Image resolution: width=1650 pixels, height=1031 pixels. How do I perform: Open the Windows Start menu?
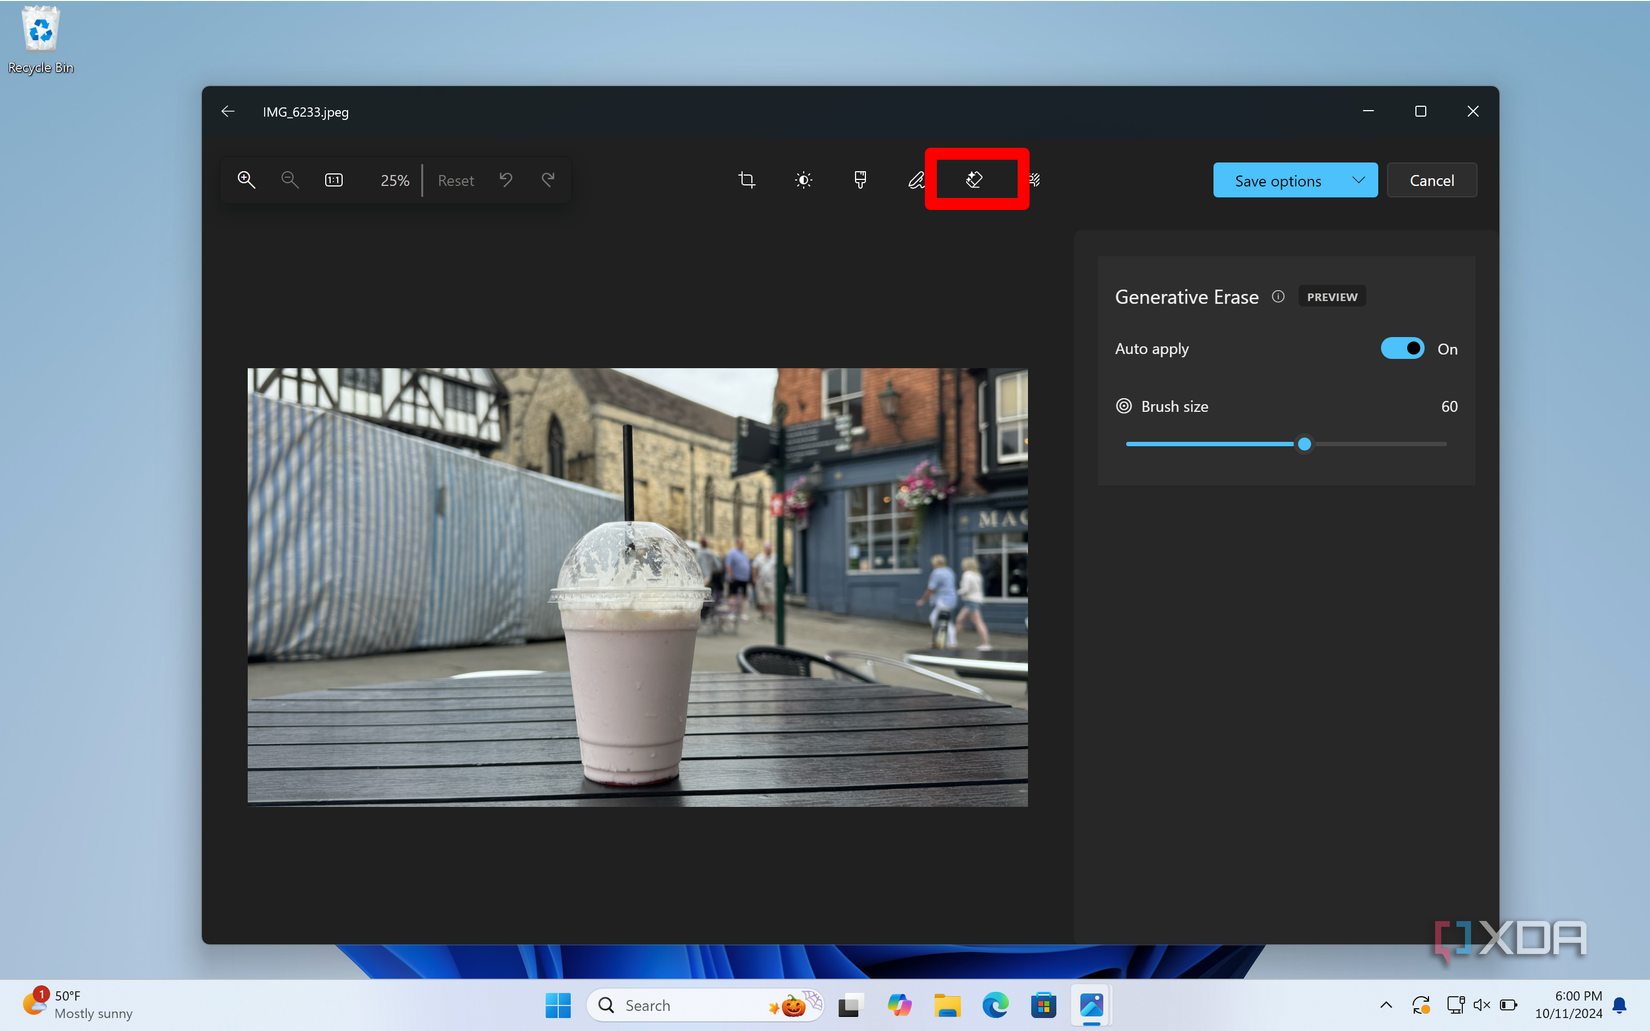click(558, 1005)
